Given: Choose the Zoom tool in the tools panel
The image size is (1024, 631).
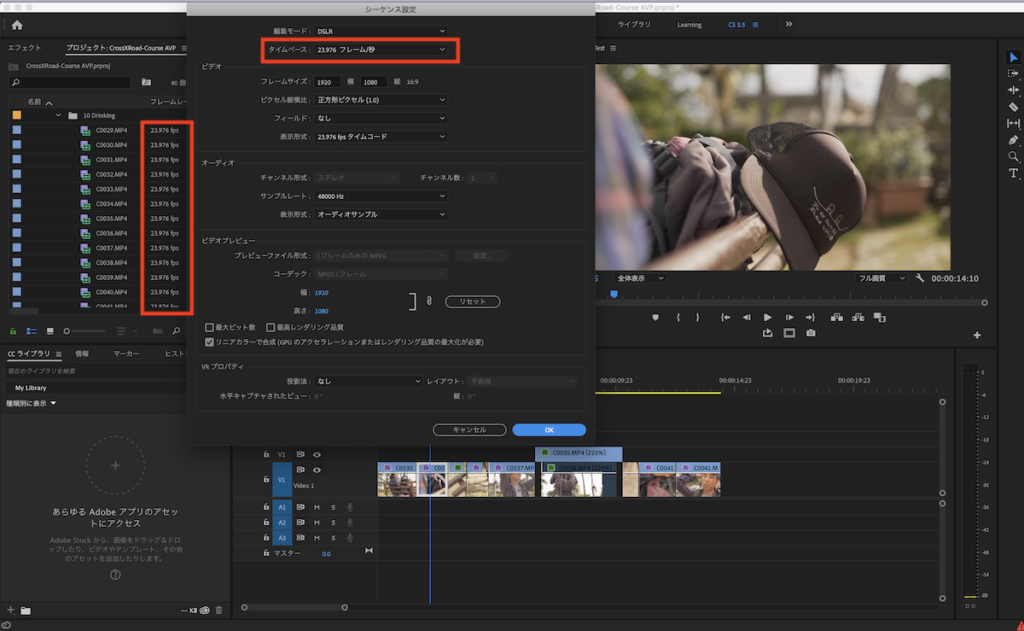Looking at the screenshot, I should pyautogui.click(x=1014, y=156).
